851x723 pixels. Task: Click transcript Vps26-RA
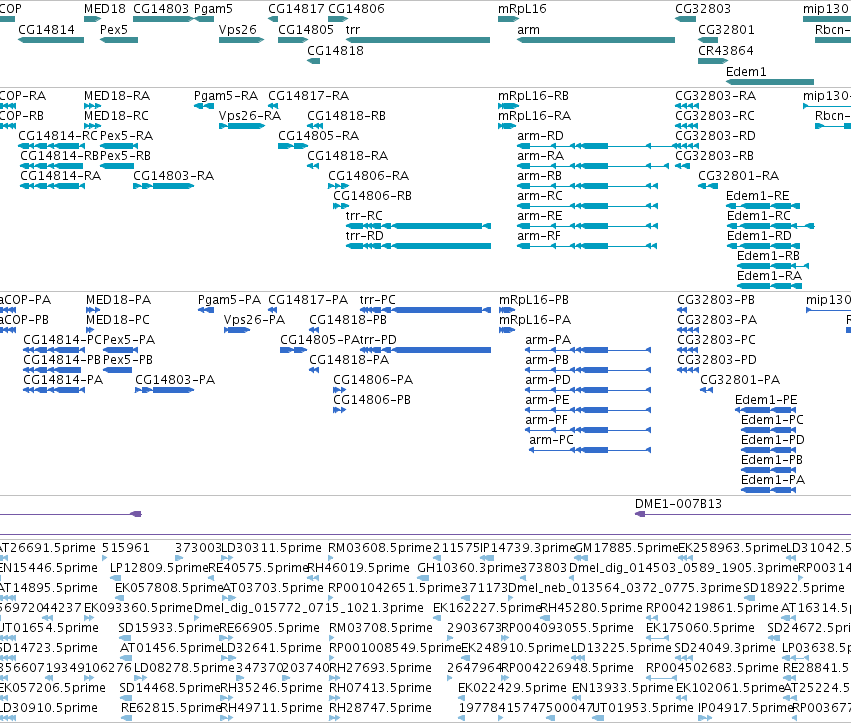(x=250, y=116)
